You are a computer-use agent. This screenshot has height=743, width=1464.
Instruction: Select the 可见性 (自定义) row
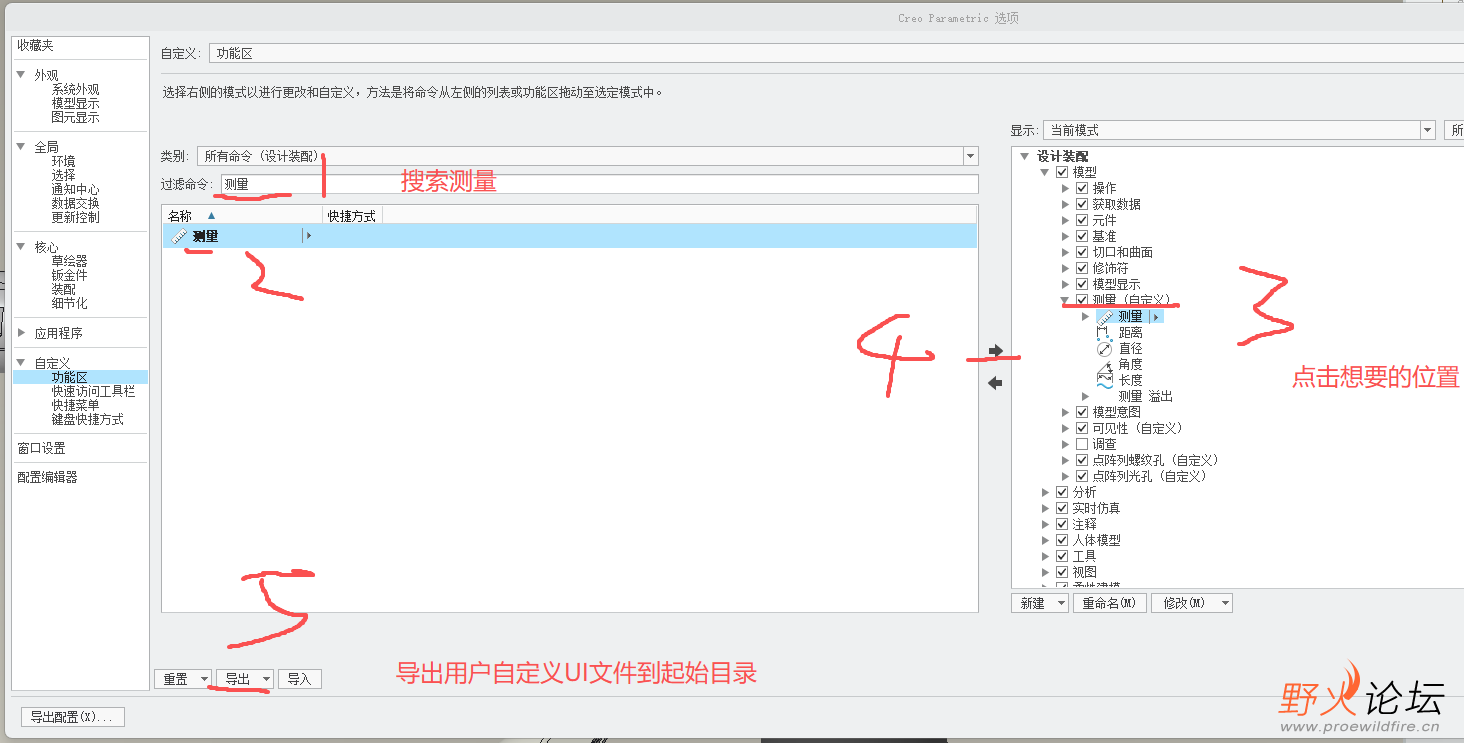coord(1137,428)
